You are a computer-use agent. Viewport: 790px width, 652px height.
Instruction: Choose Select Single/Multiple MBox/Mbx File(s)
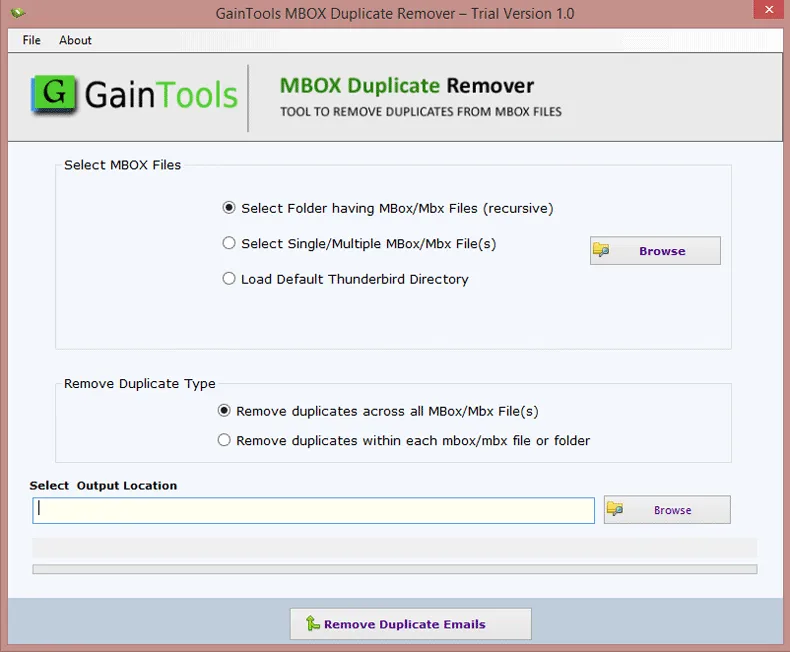pyautogui.click(x=230, y=243)
